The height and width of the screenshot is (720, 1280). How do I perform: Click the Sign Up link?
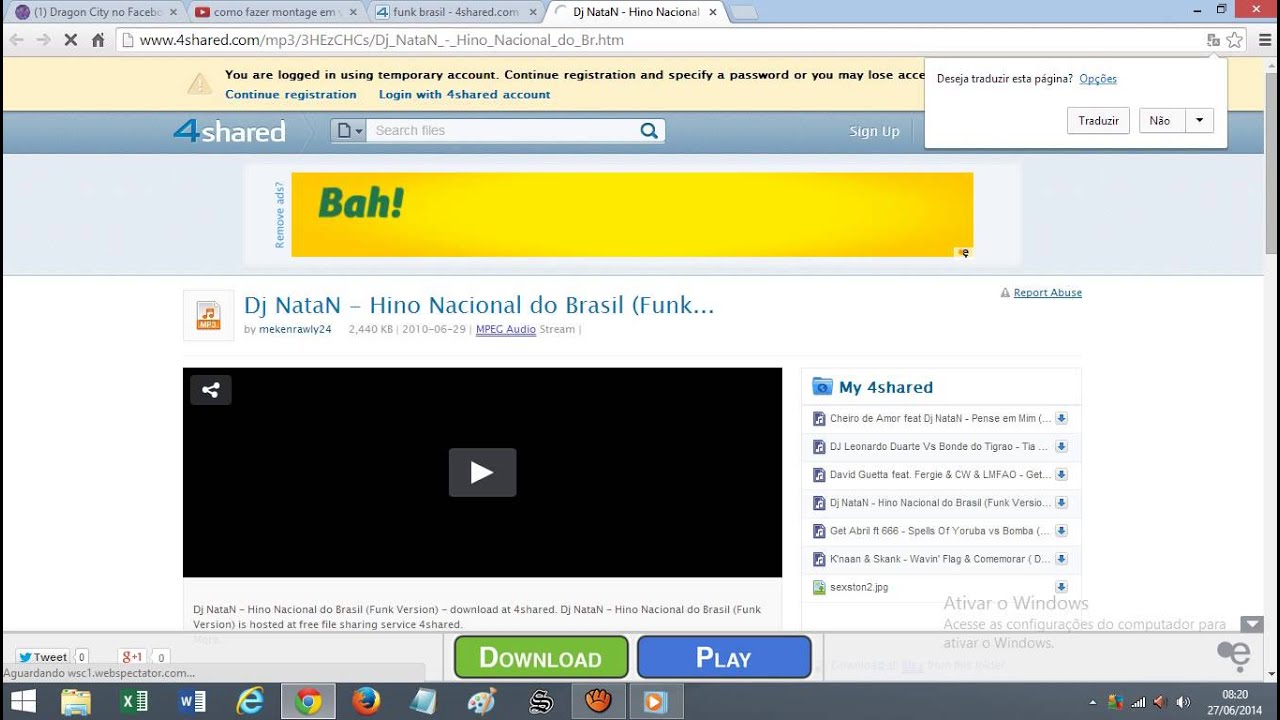[874, 131]
